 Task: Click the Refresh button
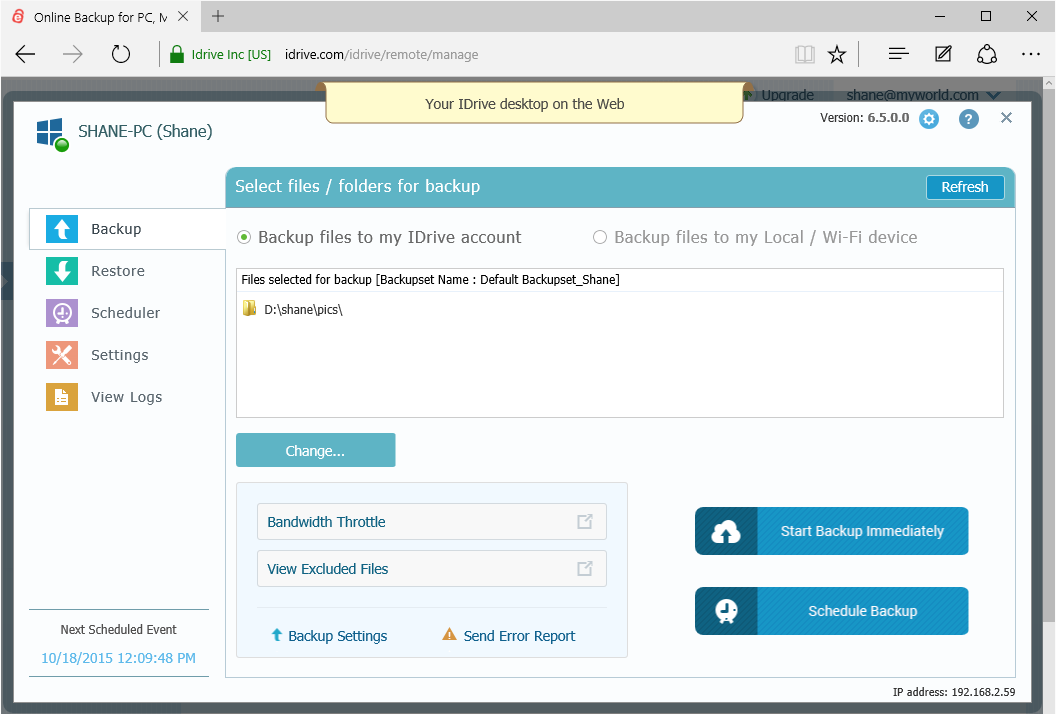click(965, 187)
